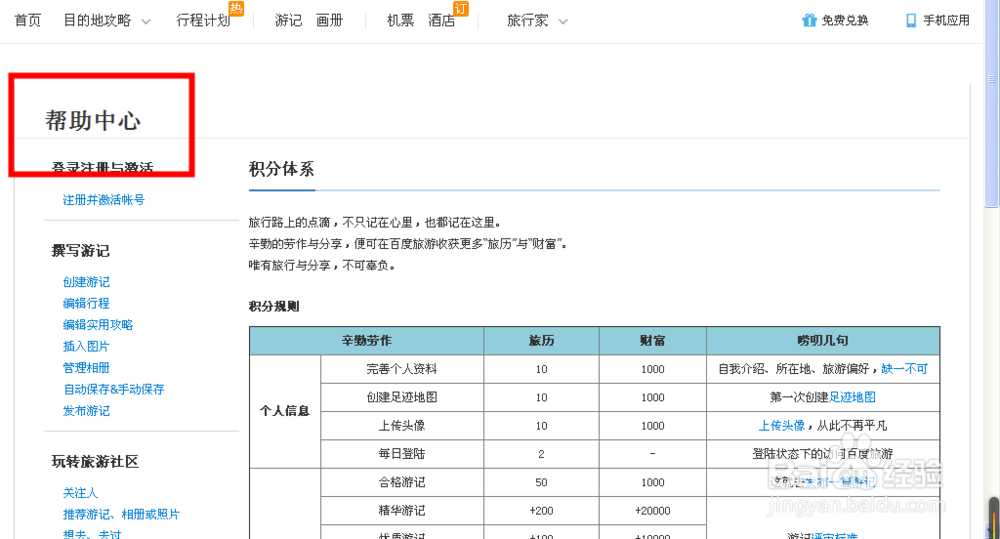The height and width of the screenshot is (539, 1000).
Task: Expand the arrow next to 目的地攻略
Action: [x=146, y=22]
